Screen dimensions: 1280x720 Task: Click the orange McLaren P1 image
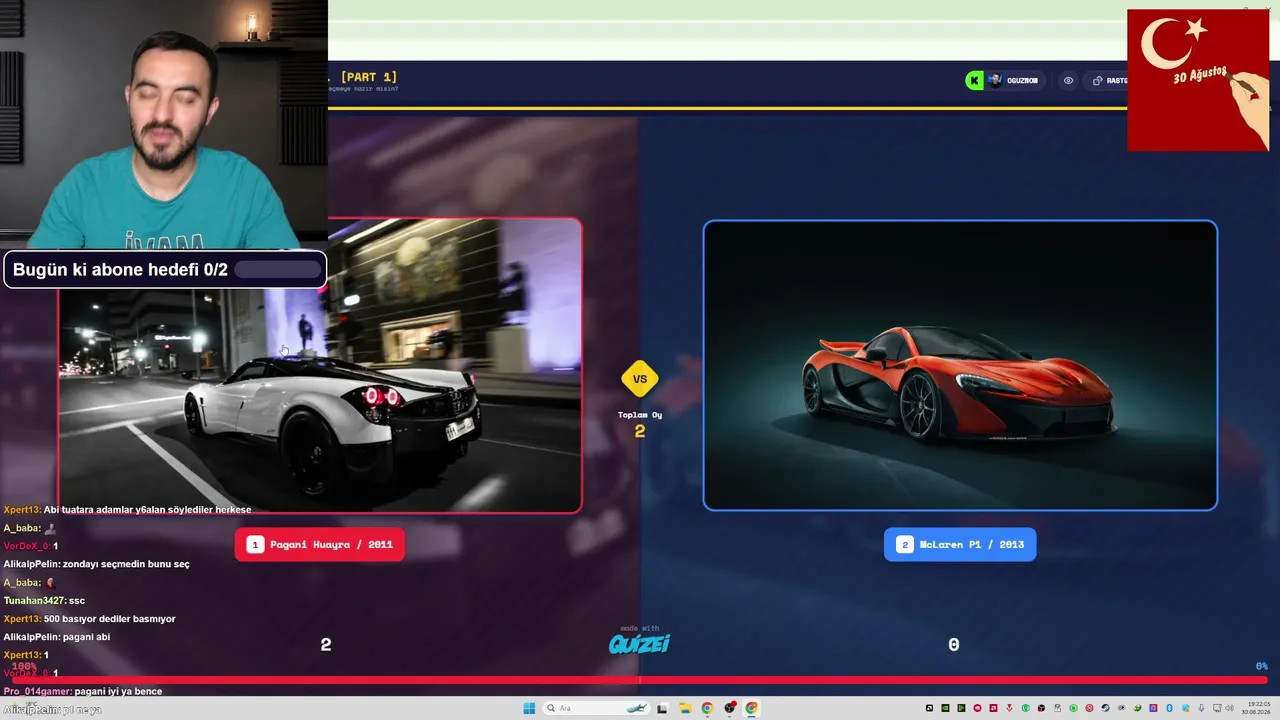pos(960,365)
